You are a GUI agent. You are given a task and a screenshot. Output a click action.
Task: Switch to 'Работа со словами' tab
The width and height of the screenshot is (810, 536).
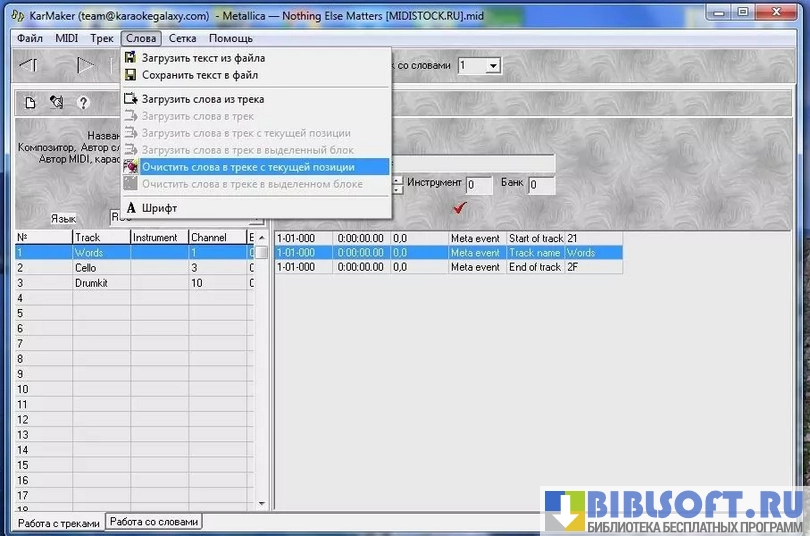(x=154, y=522)
